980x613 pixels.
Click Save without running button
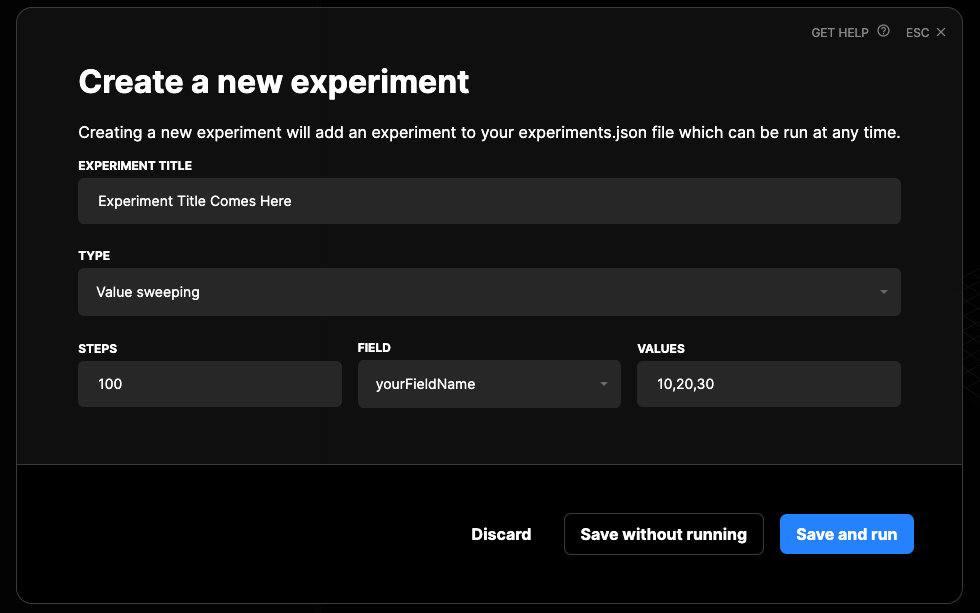click(663, 534)
